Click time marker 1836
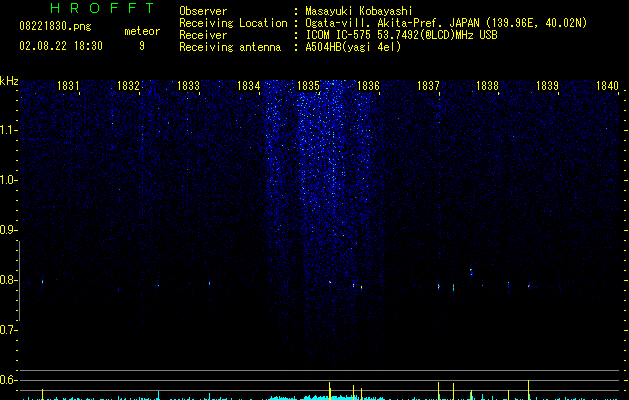Image resolution: width=629 pixels, height=400 pixels. 368,86
